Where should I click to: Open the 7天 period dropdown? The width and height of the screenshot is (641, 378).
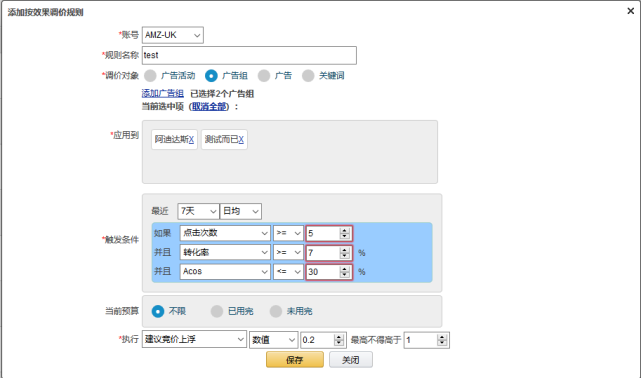198,211
